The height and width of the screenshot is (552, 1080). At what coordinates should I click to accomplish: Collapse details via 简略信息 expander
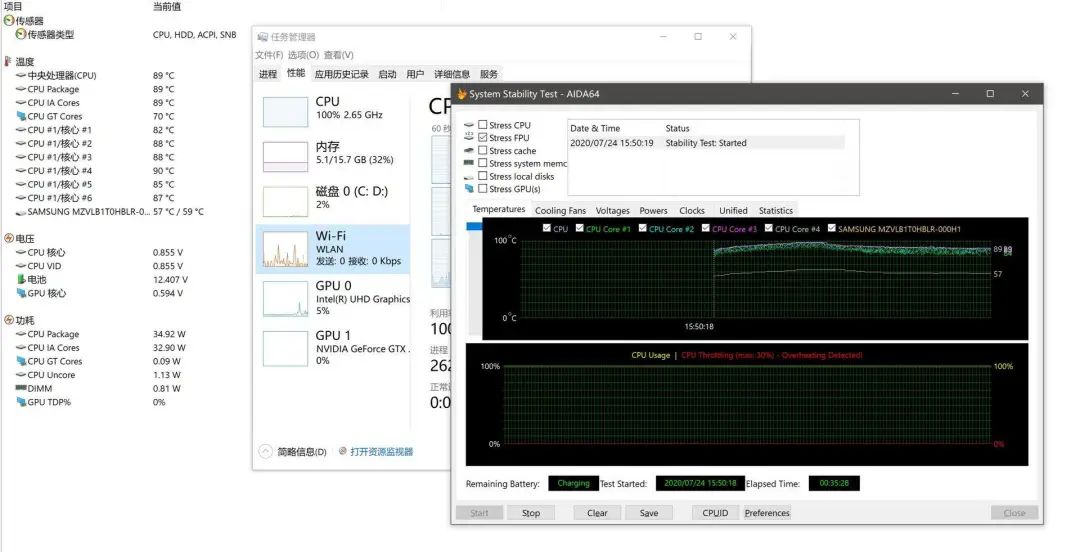(x=265, y=451)
